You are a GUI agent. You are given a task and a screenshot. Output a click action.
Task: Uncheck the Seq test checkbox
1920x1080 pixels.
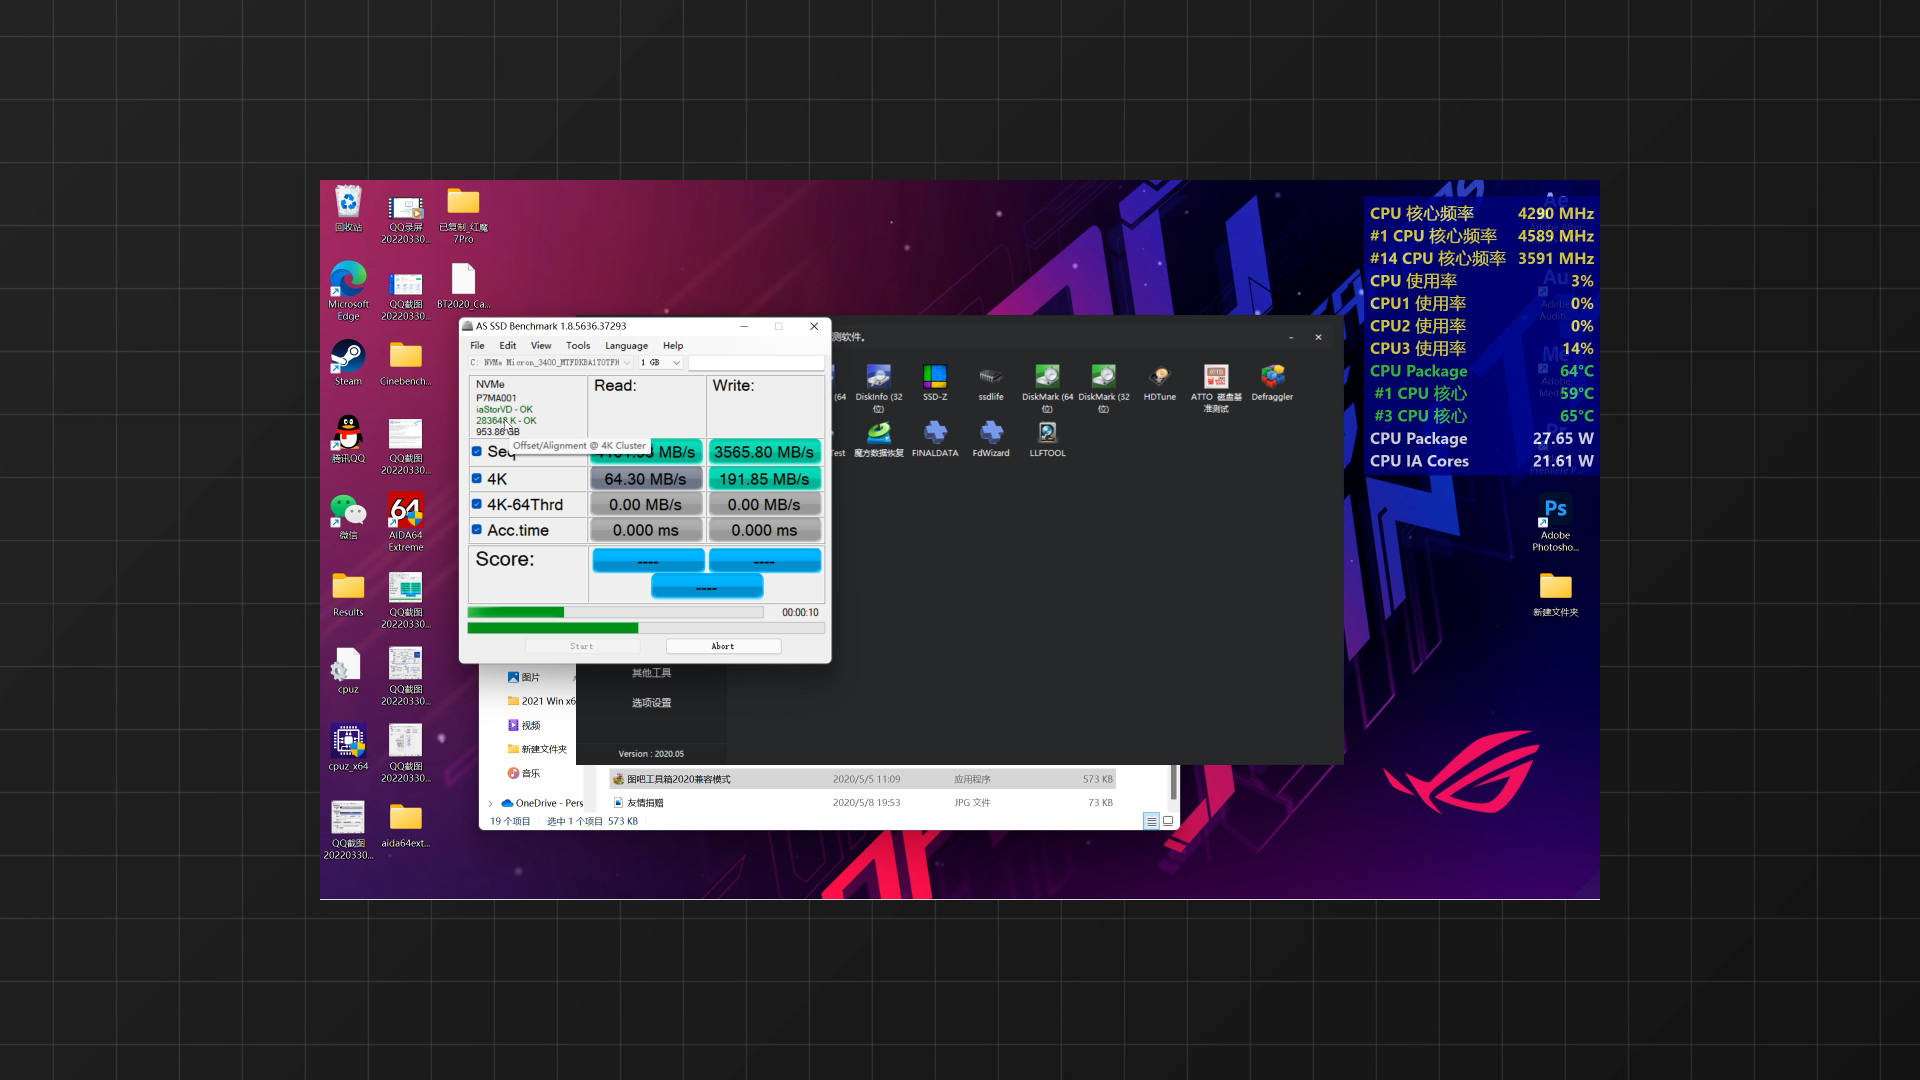pyautogui.click(x=477, y=451)
